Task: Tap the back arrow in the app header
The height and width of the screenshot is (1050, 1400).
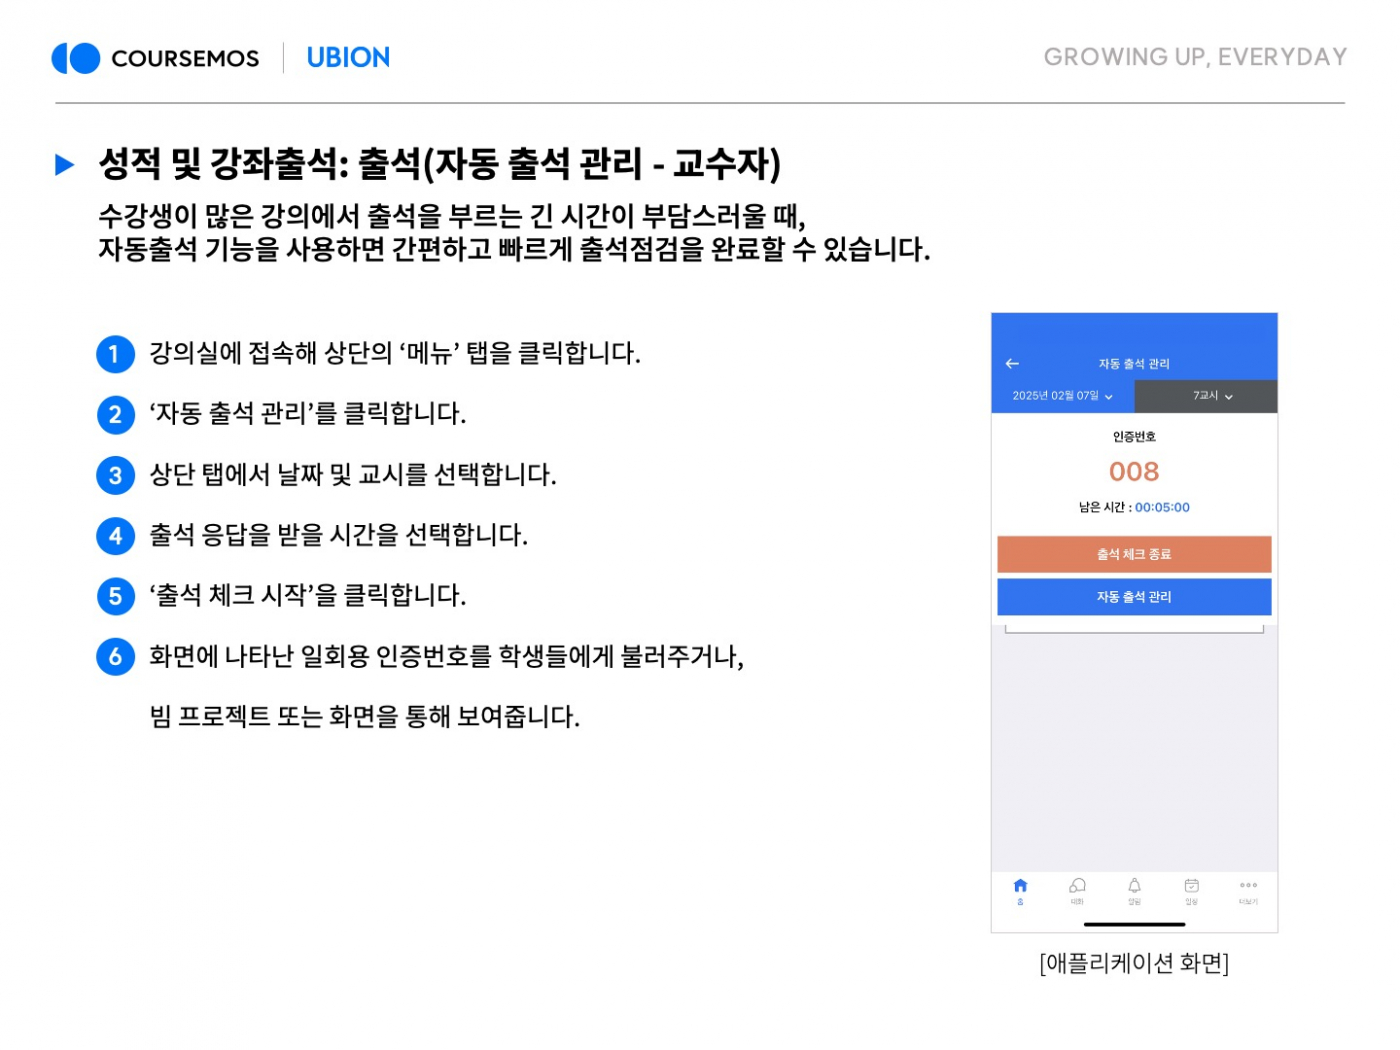Action: point(1012,364)
